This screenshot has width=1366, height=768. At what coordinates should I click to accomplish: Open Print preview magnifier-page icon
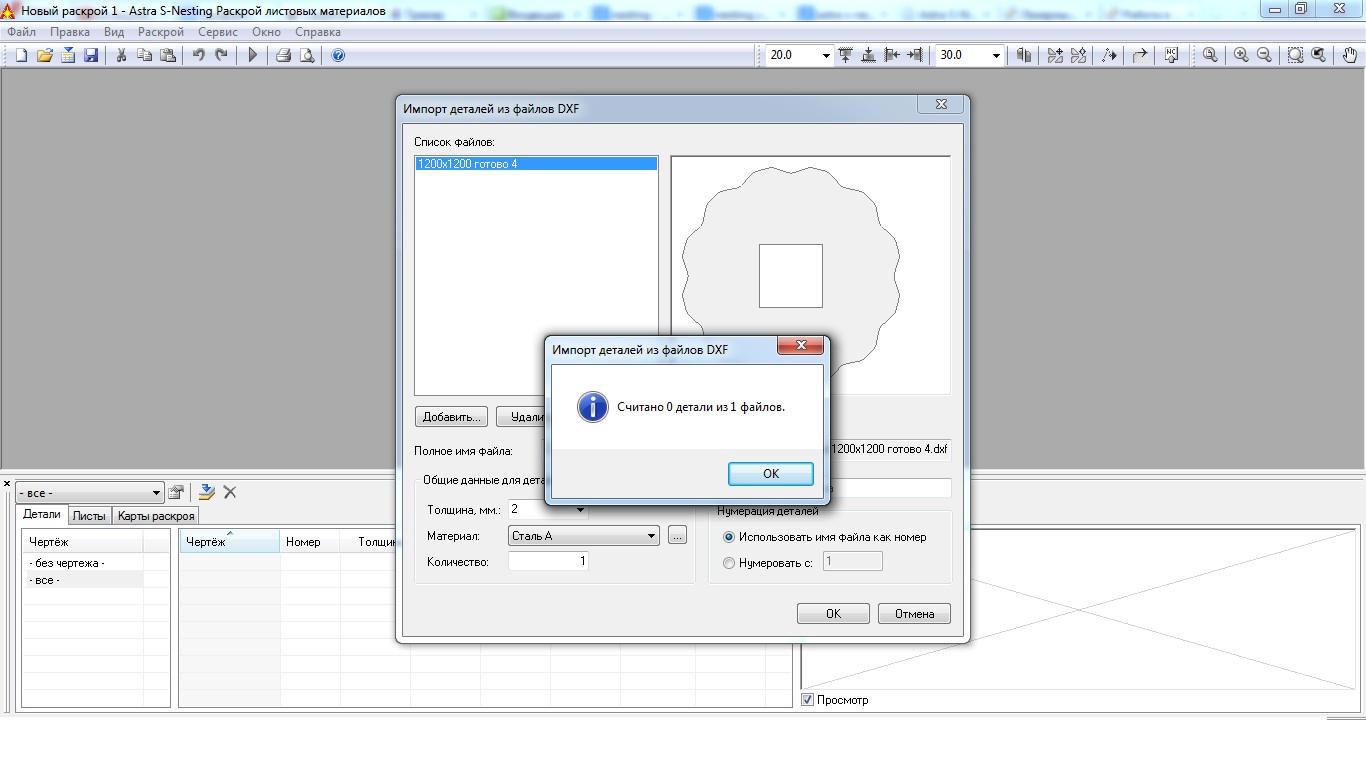[307, 56]
